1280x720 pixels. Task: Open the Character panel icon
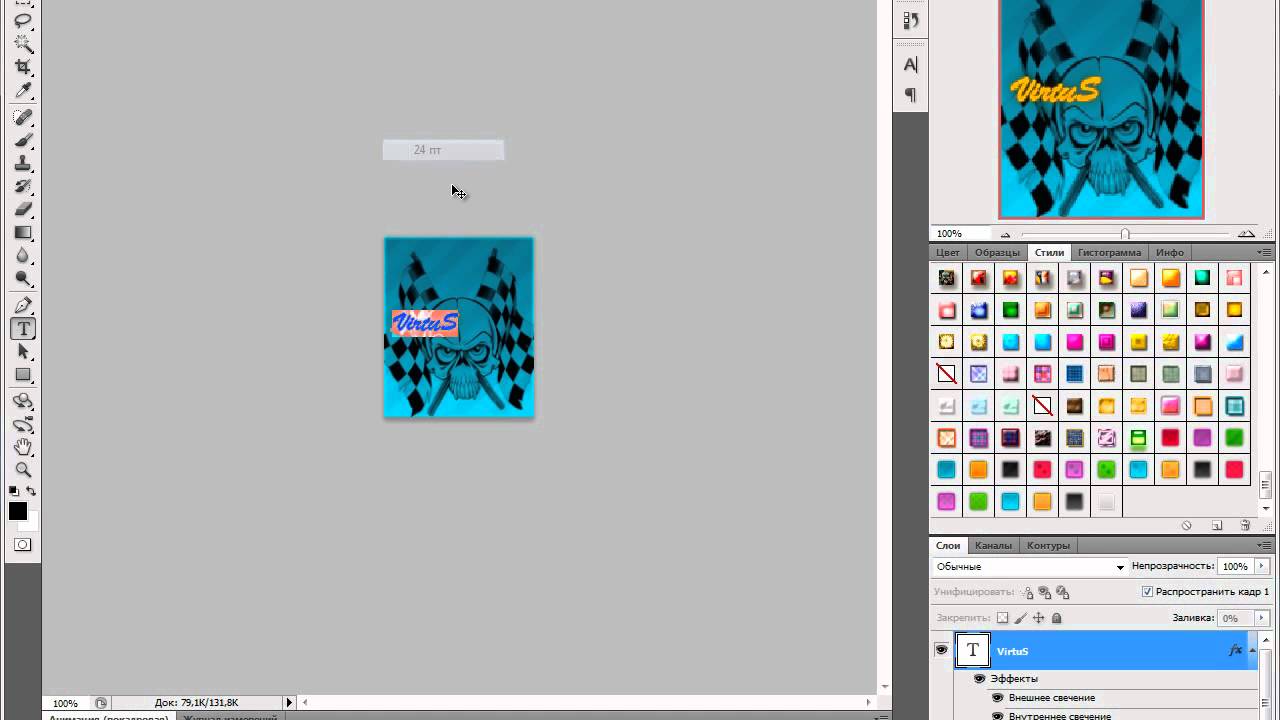[x=910, y=64]
